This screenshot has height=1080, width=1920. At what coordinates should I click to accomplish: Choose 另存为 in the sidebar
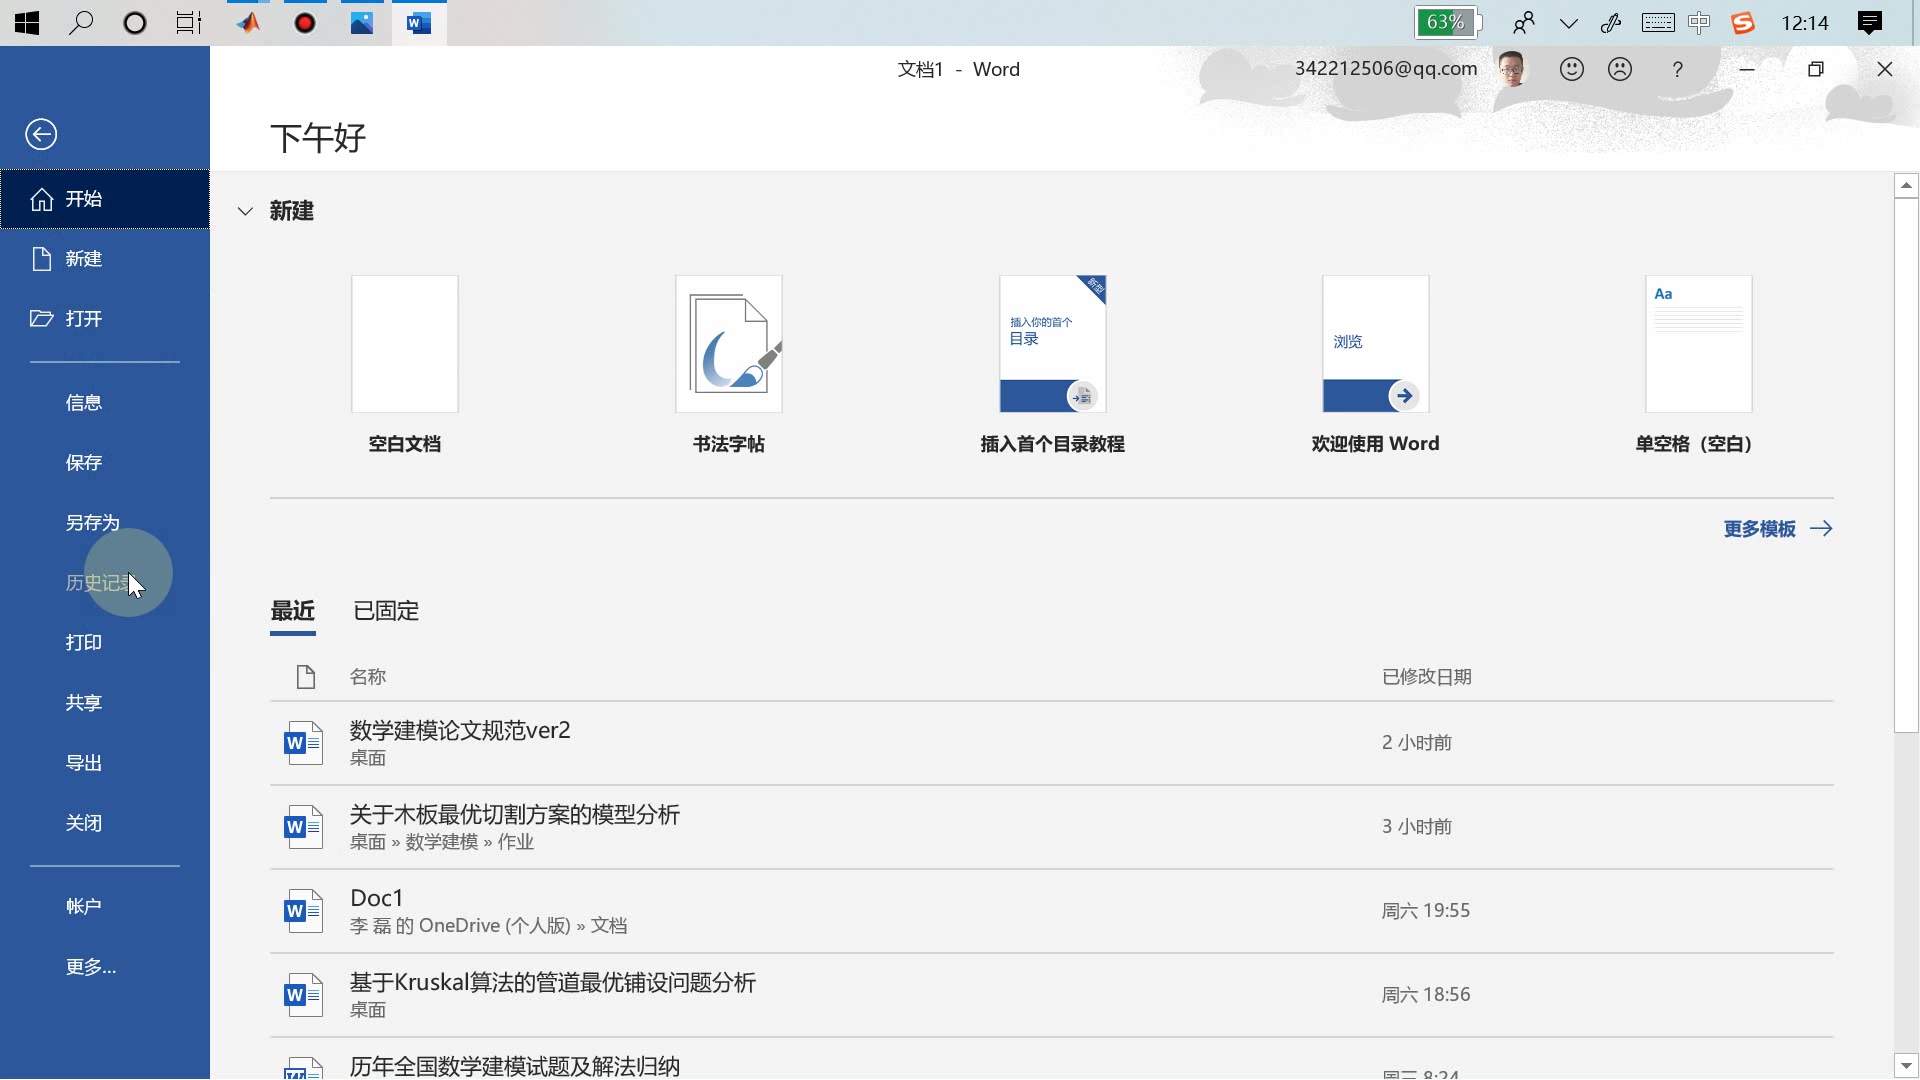[x=105, y=523]
